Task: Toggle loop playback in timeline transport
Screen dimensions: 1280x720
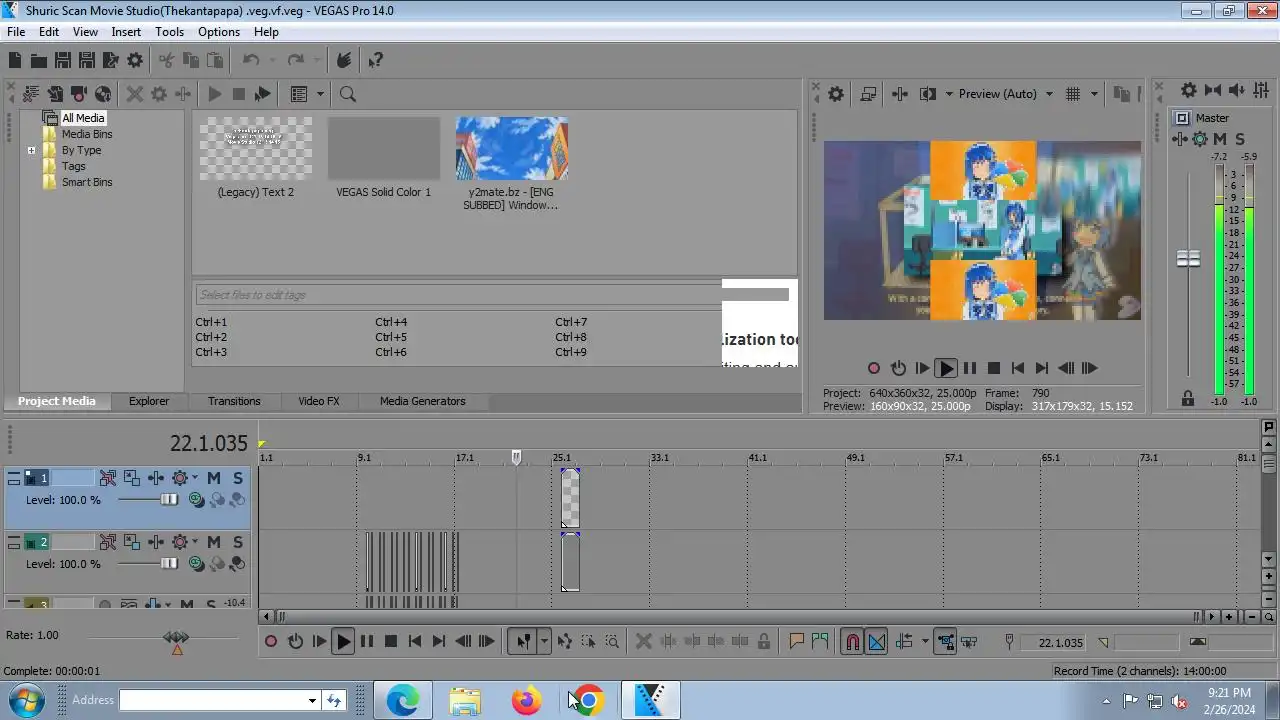Action: (295, 642)
